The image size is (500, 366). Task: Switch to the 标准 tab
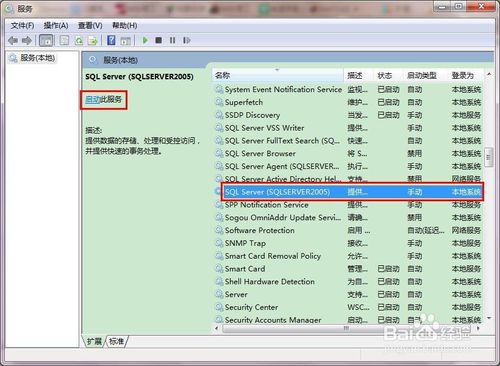[116, 341]
